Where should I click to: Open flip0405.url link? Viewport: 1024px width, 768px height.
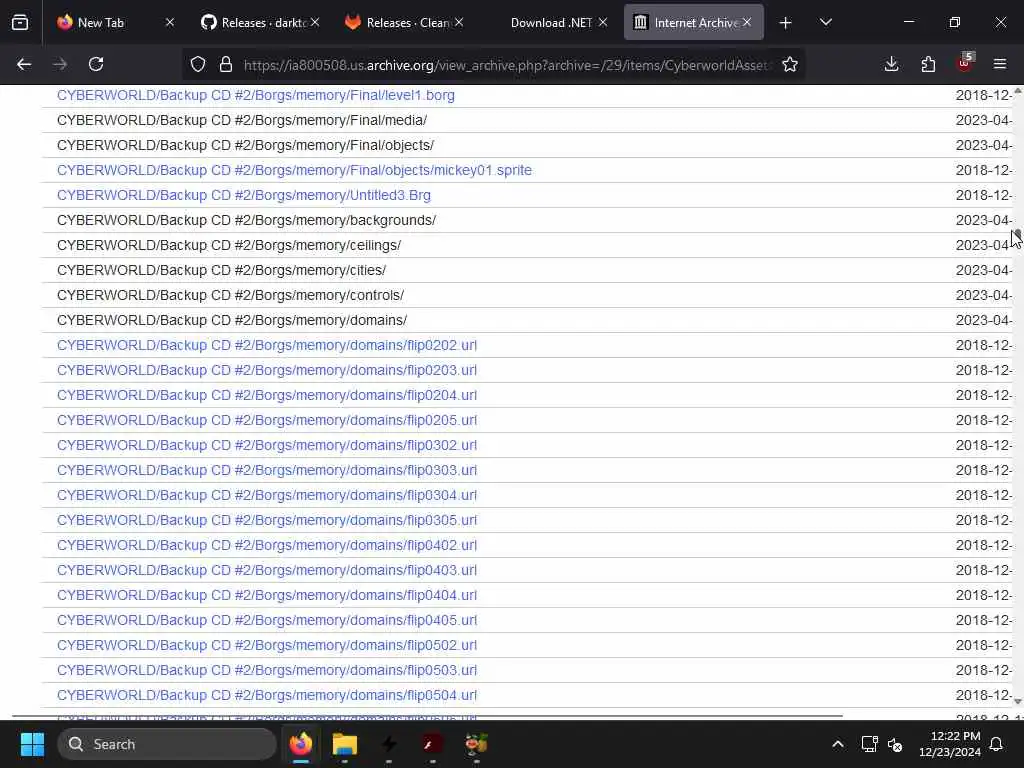pyautogui.click(x=266, y=620)
